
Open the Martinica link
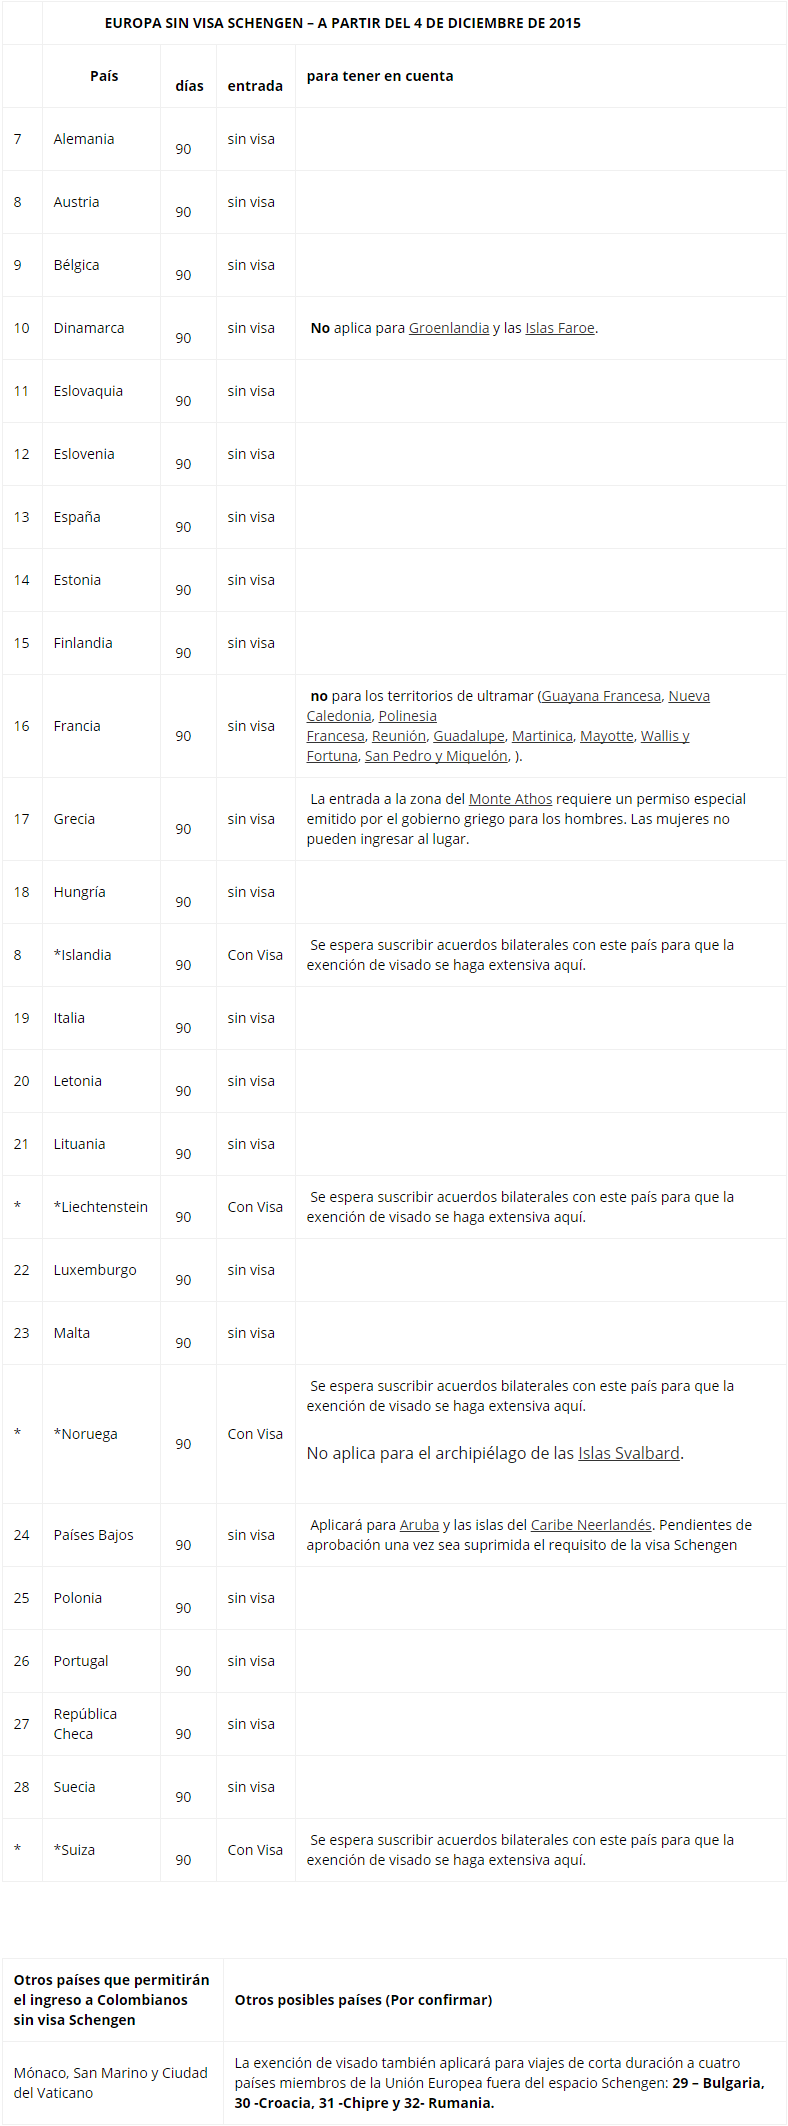click(x=542, y=736)
